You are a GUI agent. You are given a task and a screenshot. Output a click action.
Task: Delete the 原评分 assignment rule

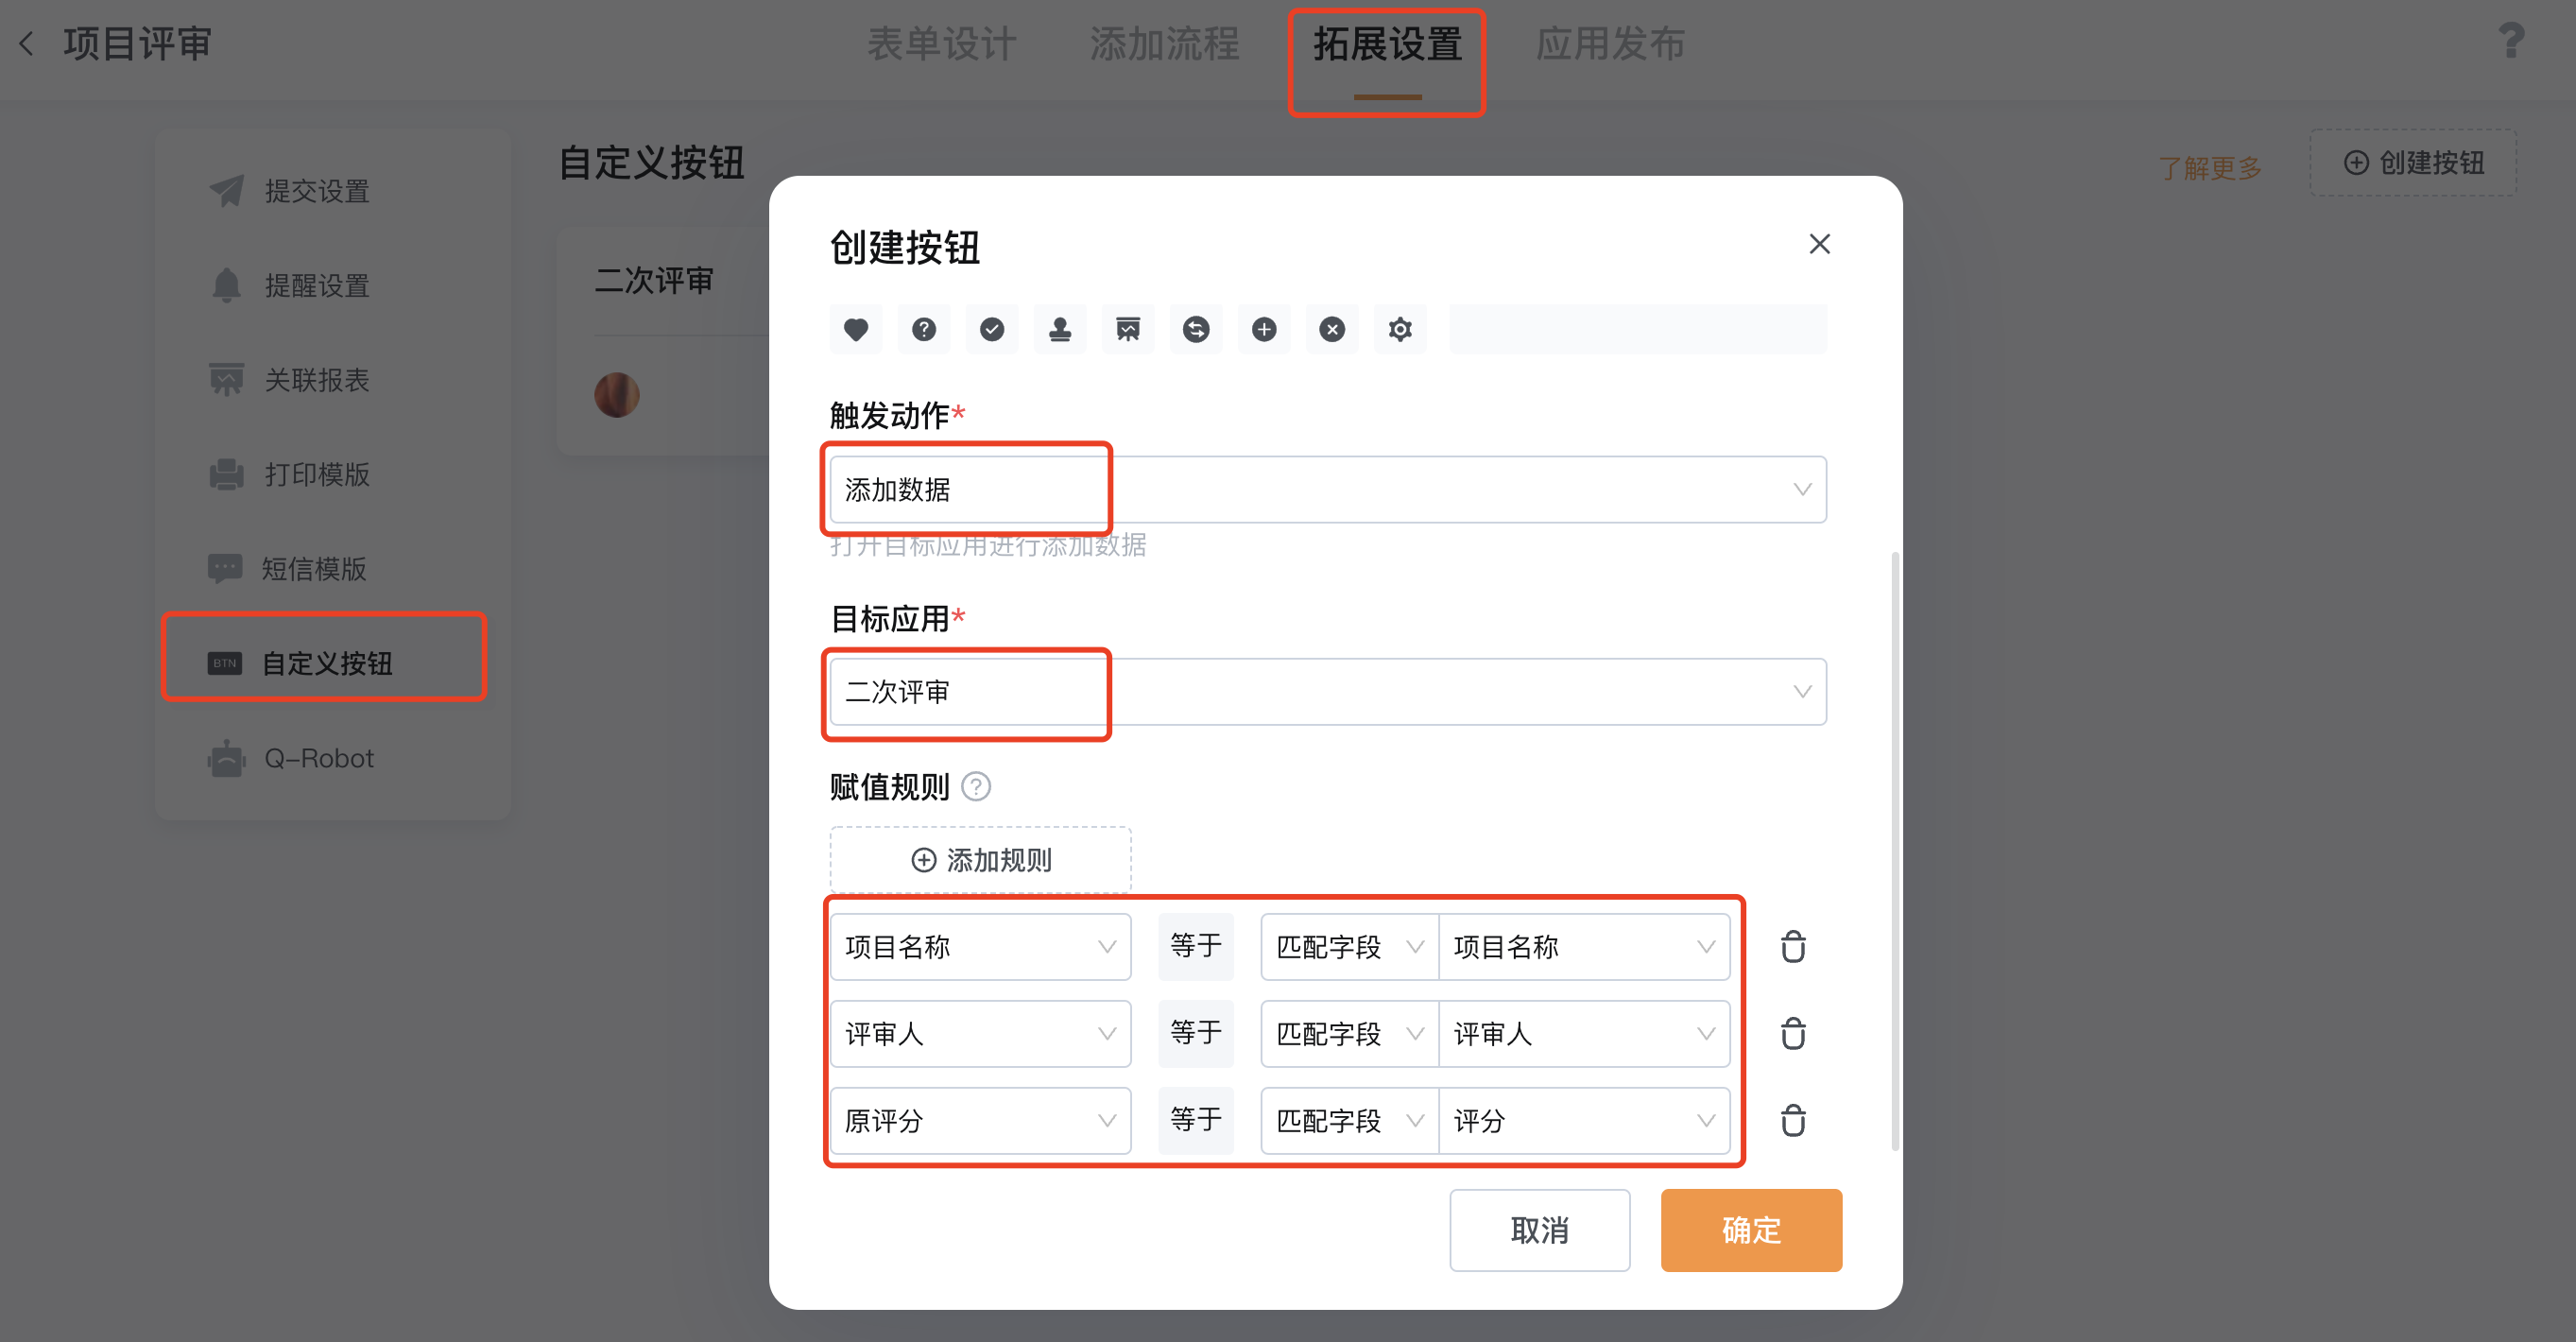click(x=1793, y=1120)
